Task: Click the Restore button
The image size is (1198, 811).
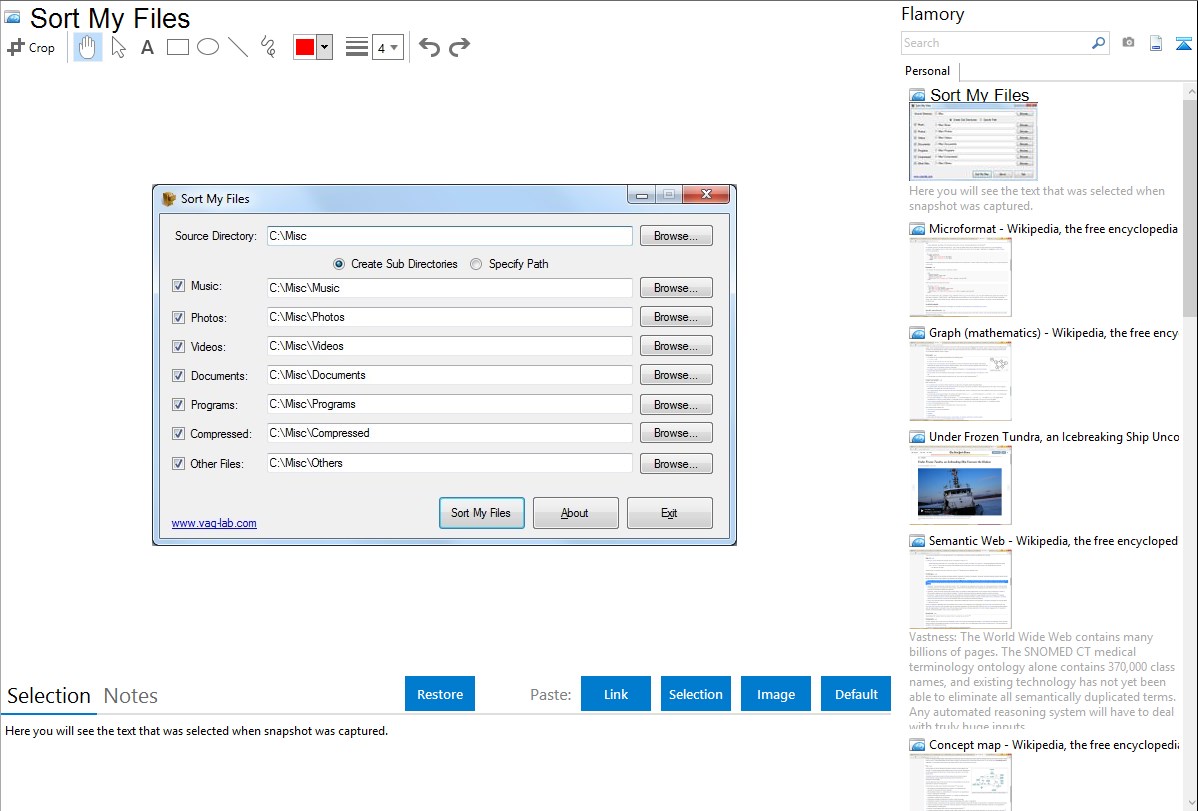Action: coord(440,694)
